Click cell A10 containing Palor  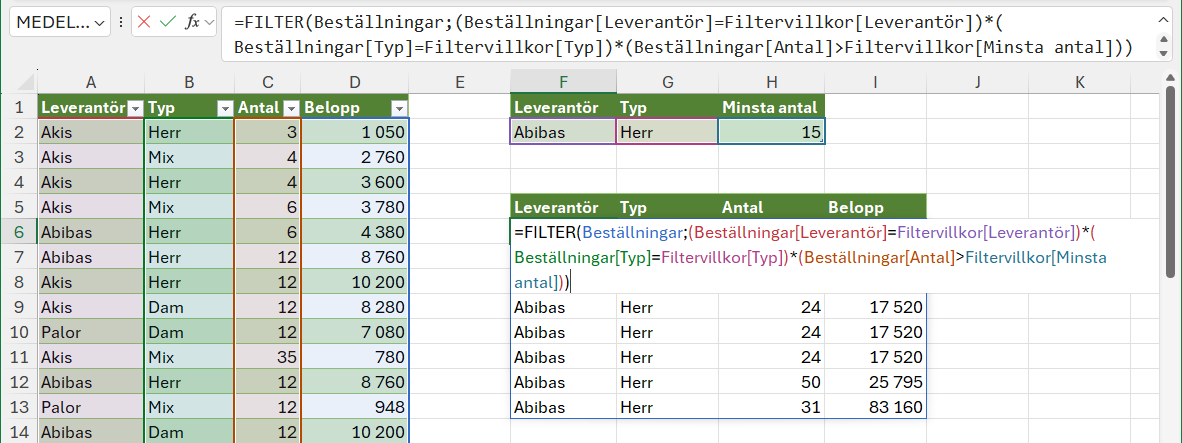(91, 333)
